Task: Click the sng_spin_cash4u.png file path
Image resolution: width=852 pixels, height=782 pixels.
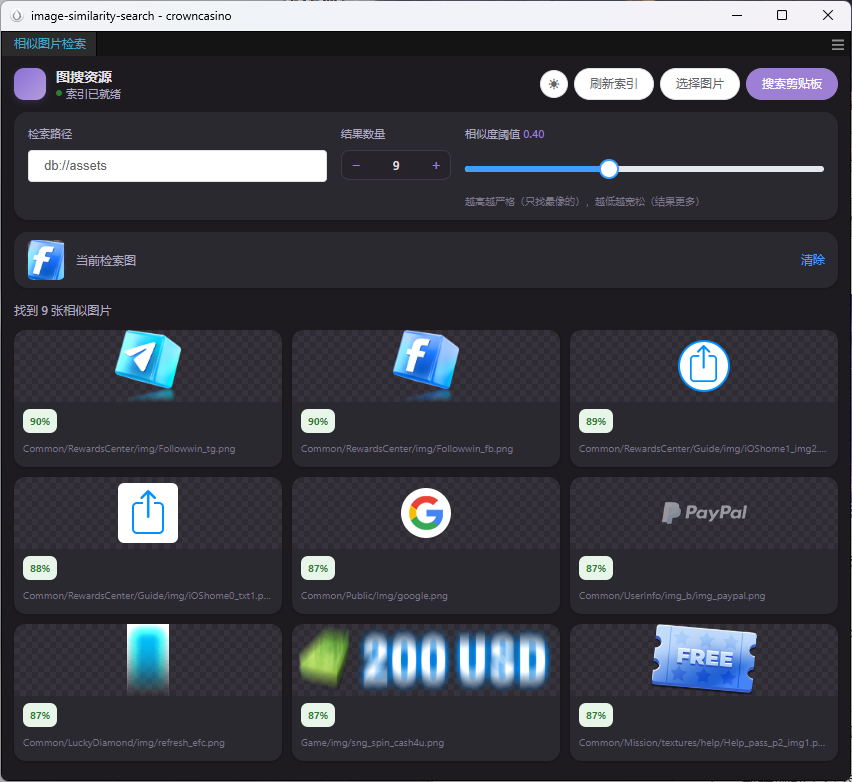Action: point(373,742)
